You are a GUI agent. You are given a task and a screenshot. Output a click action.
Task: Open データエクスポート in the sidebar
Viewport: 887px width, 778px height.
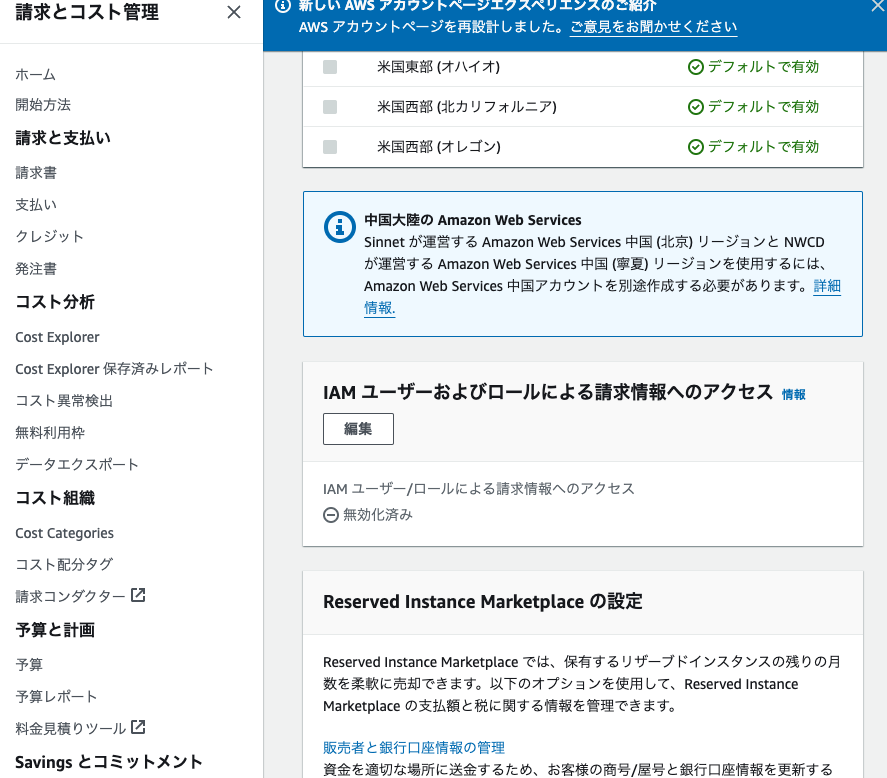tap(77, 464)
